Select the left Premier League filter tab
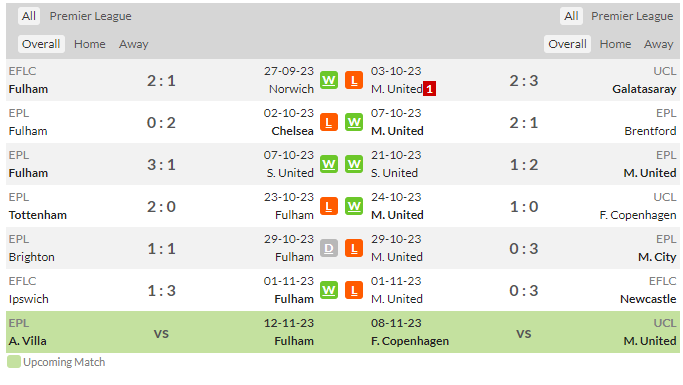This screenshot has height=385, width=683. click(x=90, y=16)
